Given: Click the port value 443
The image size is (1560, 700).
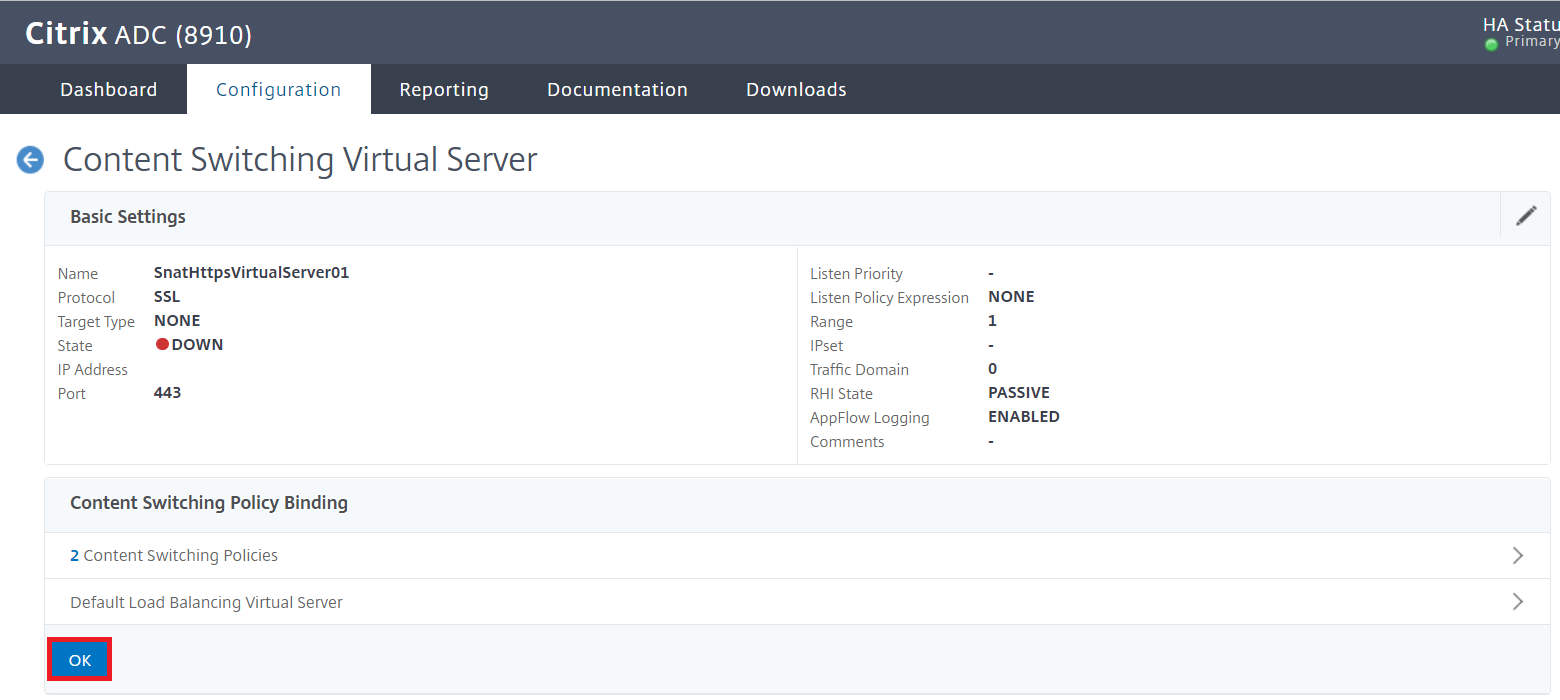Looking at the screenshot, I should click(x=167, y=393).
